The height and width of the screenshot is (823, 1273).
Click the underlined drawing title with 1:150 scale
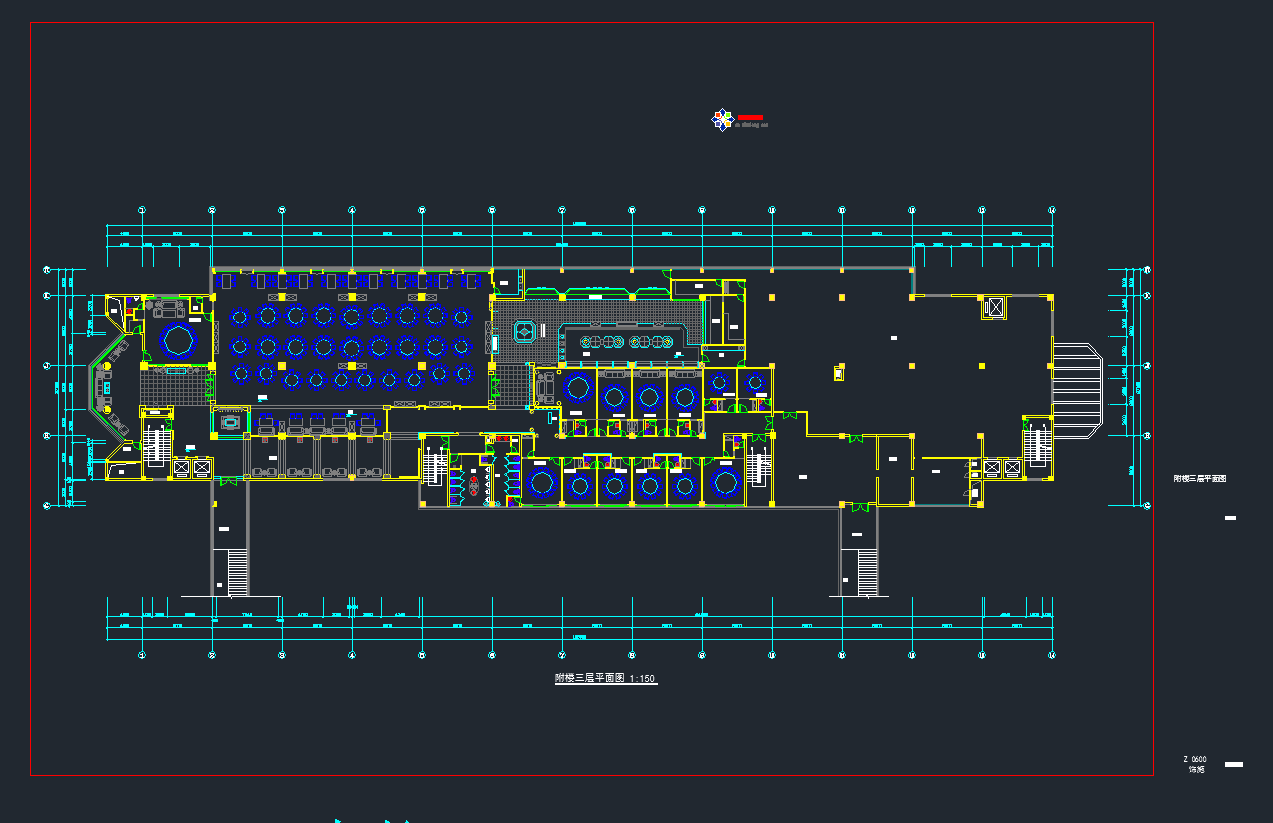pyautogui.click(x=606, y=678)
